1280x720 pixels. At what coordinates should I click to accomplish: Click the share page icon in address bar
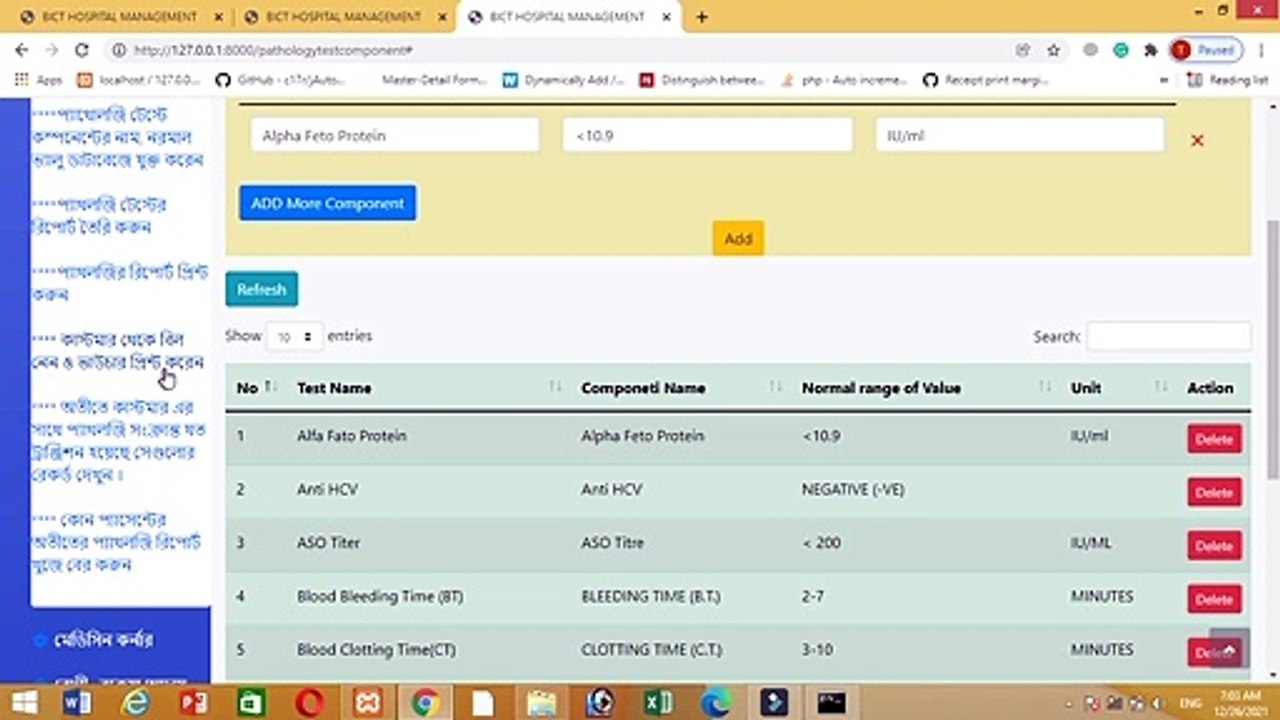[x=1023, y=50]
